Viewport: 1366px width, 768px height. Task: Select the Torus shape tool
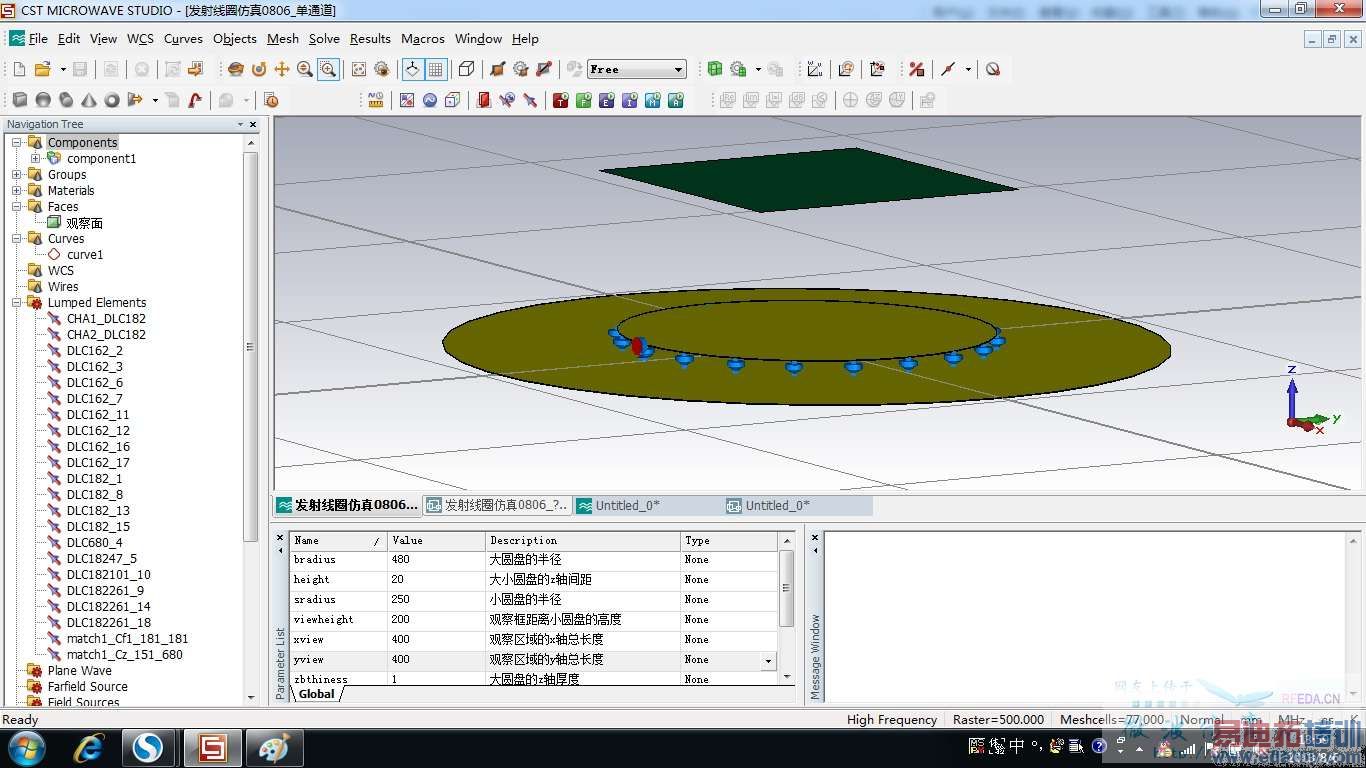coord(112,100)
